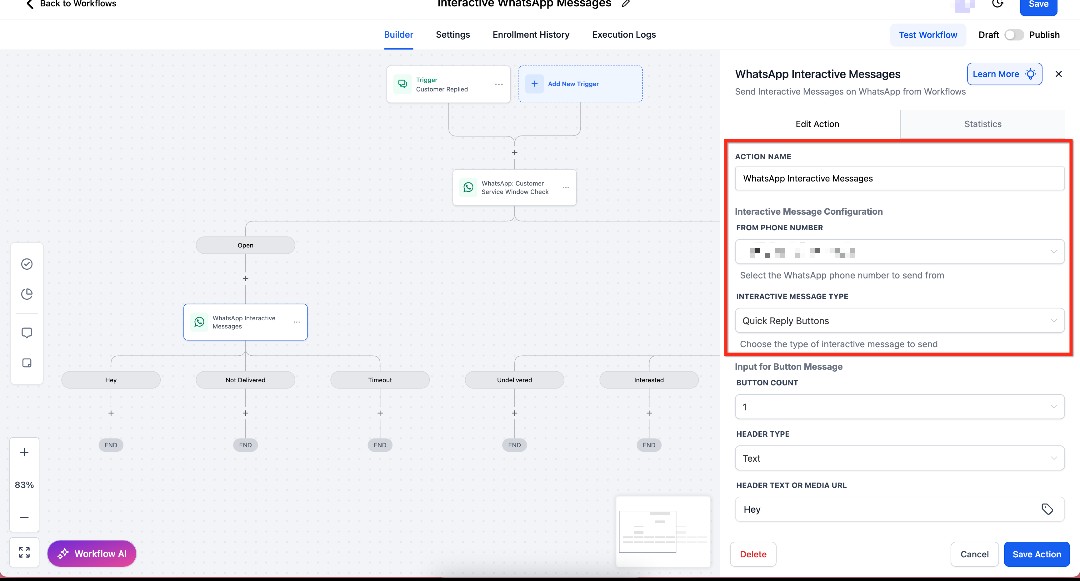Select the Not Delivered branch label

point(245,380)
